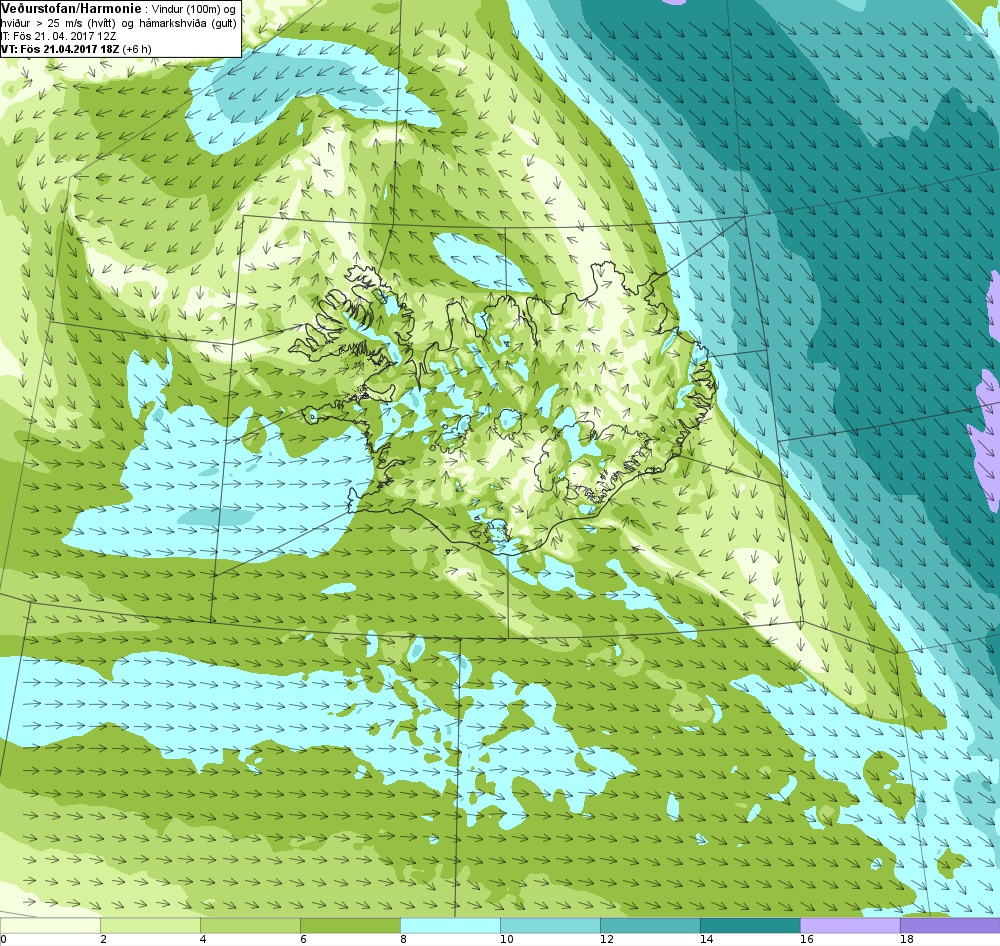Click the legend value label '16'

[807, 939]
